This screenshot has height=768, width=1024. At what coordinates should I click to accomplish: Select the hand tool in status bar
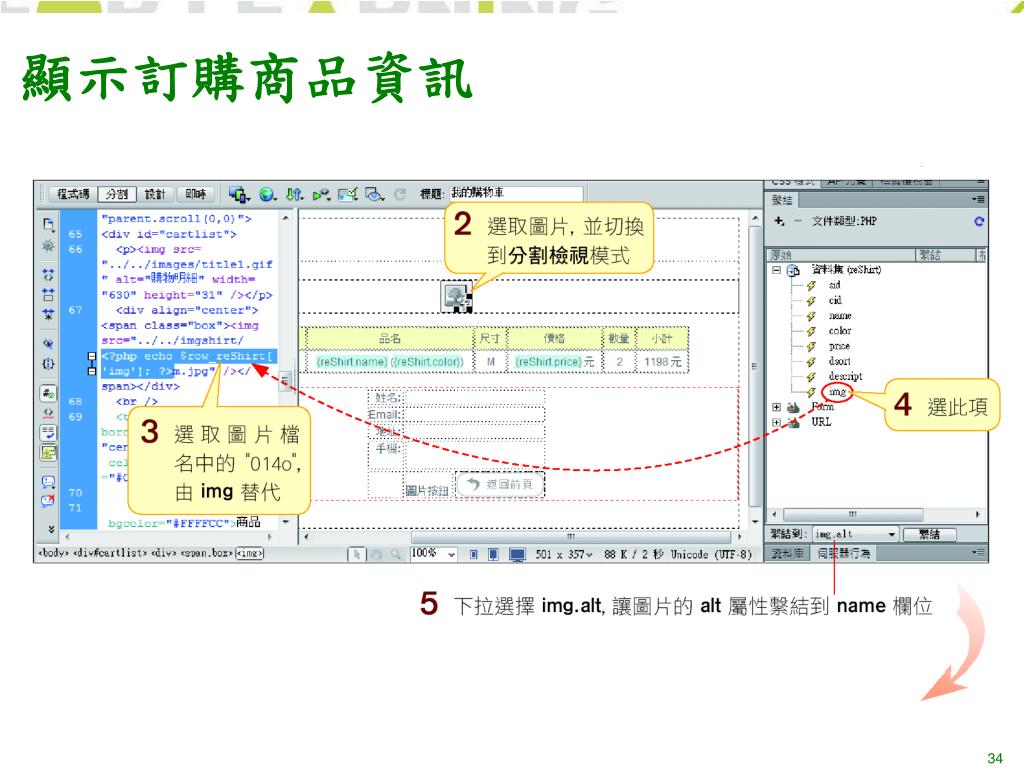click(x=376, y=554)
